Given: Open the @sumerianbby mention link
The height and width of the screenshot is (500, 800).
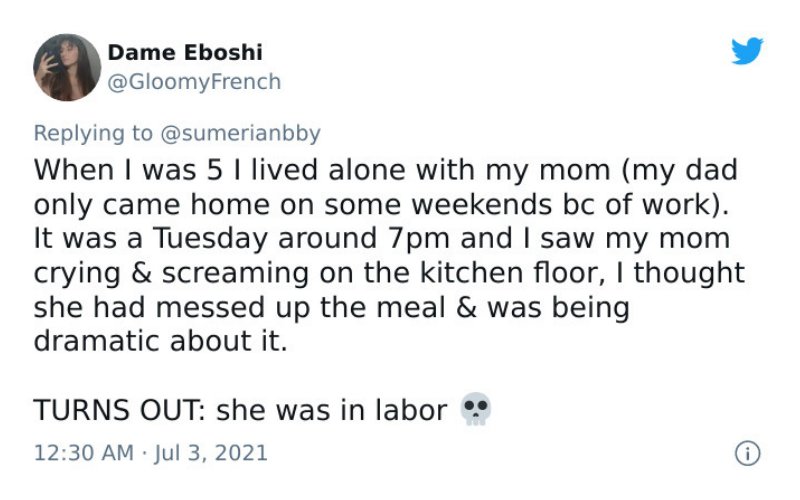Looking at the screenshot, I should [x=240, y=134].
